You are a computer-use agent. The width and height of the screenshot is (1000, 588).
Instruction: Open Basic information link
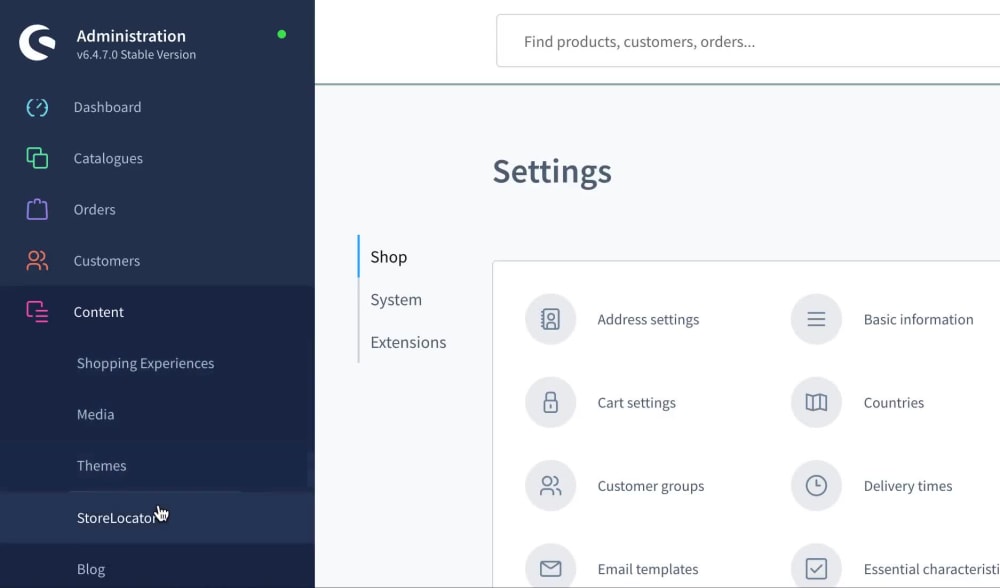pyautogui.click(x=918, y=319)
